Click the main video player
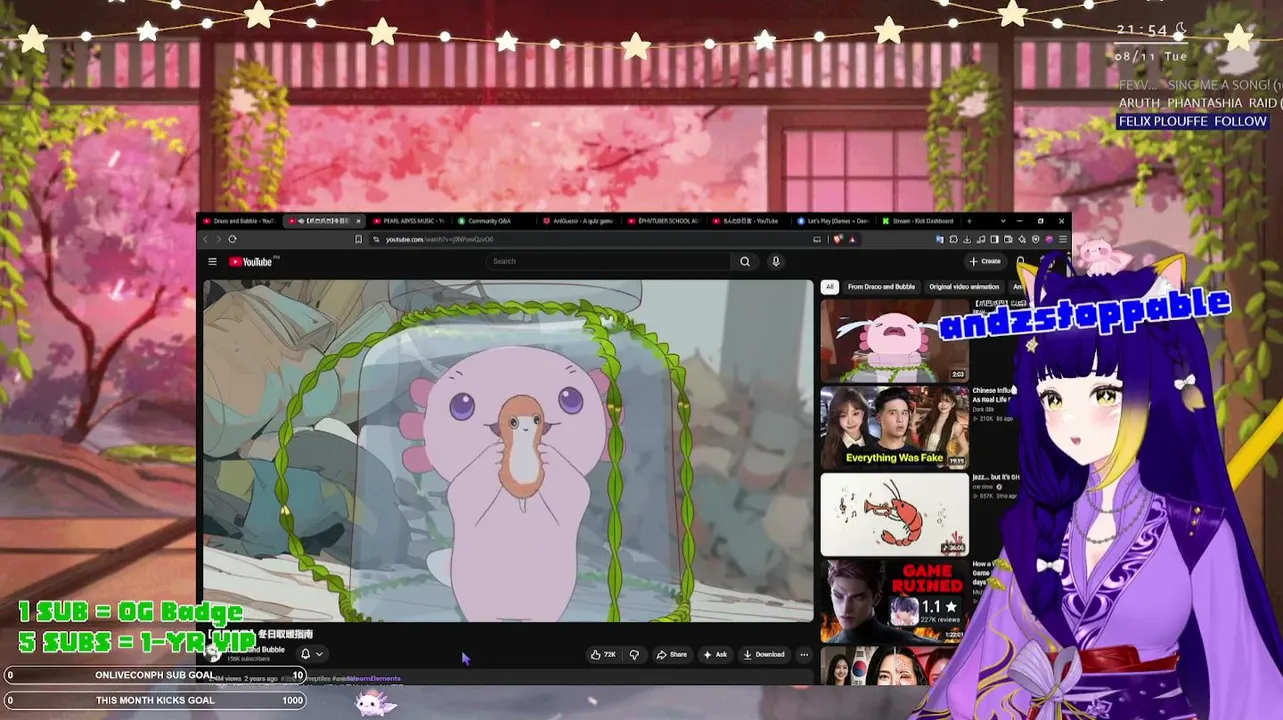Image resolution: width=1283 pixels, height=720 pixels. coord(508,451)
